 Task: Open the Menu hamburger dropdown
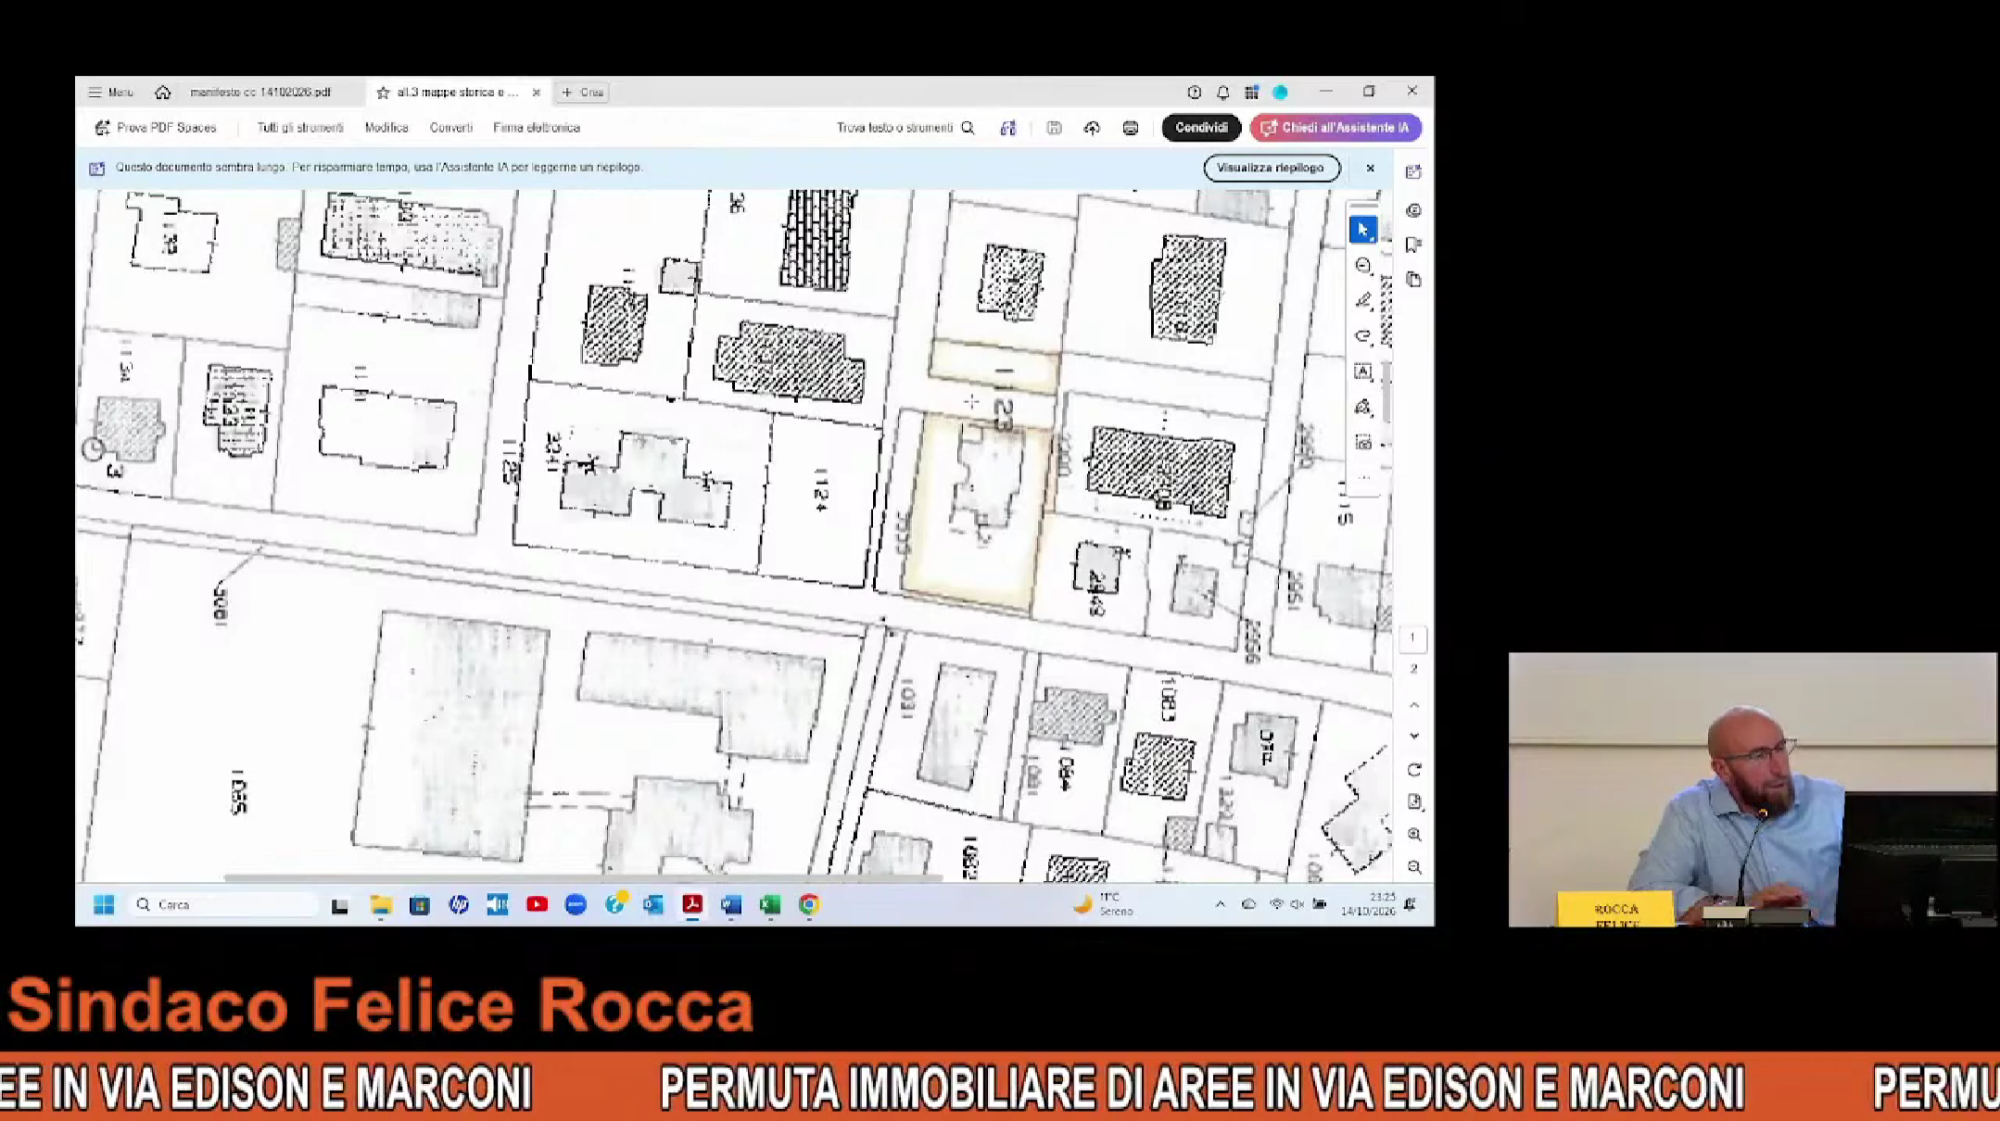pos(110,92)
